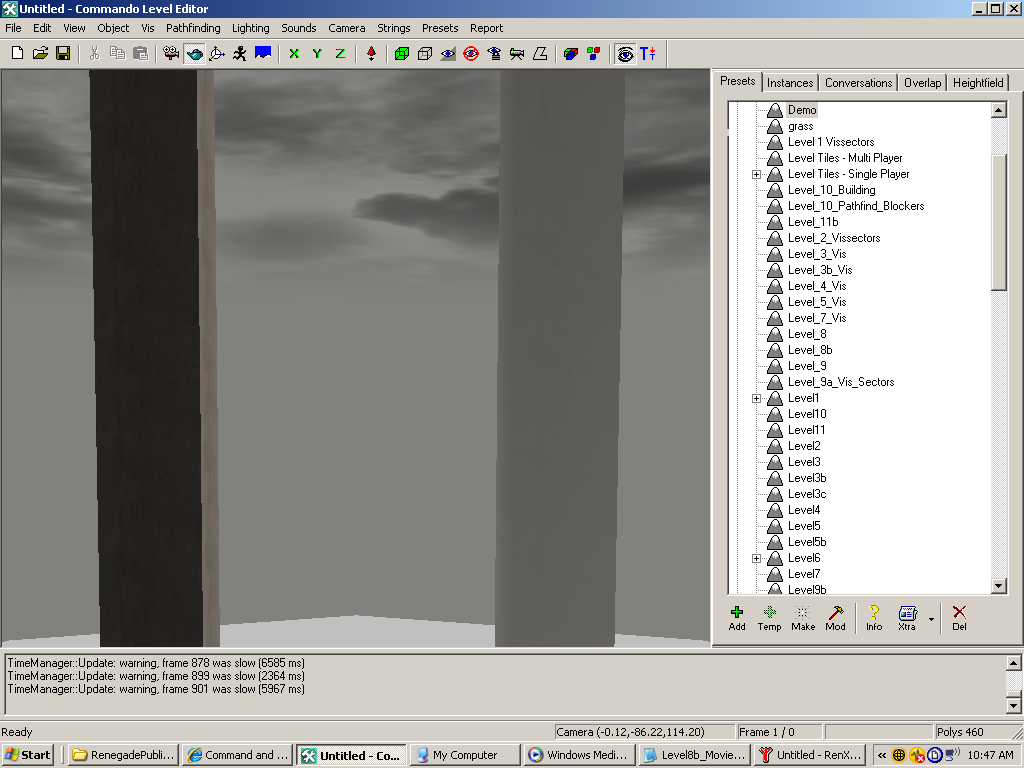This screenshot has height=768, width=1024.
Task: Toggle the Z axis restriction button
Action: [x=340, y=53]
